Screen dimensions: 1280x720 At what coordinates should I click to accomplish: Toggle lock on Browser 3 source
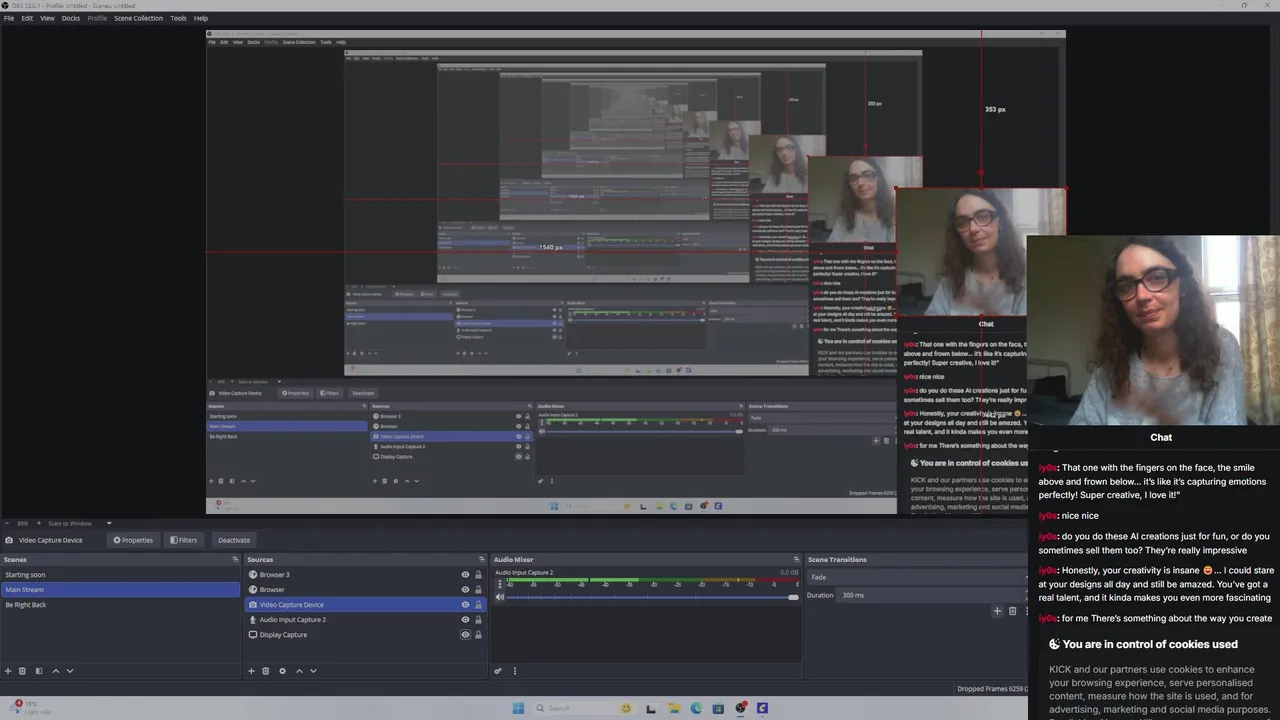point(478,575)
